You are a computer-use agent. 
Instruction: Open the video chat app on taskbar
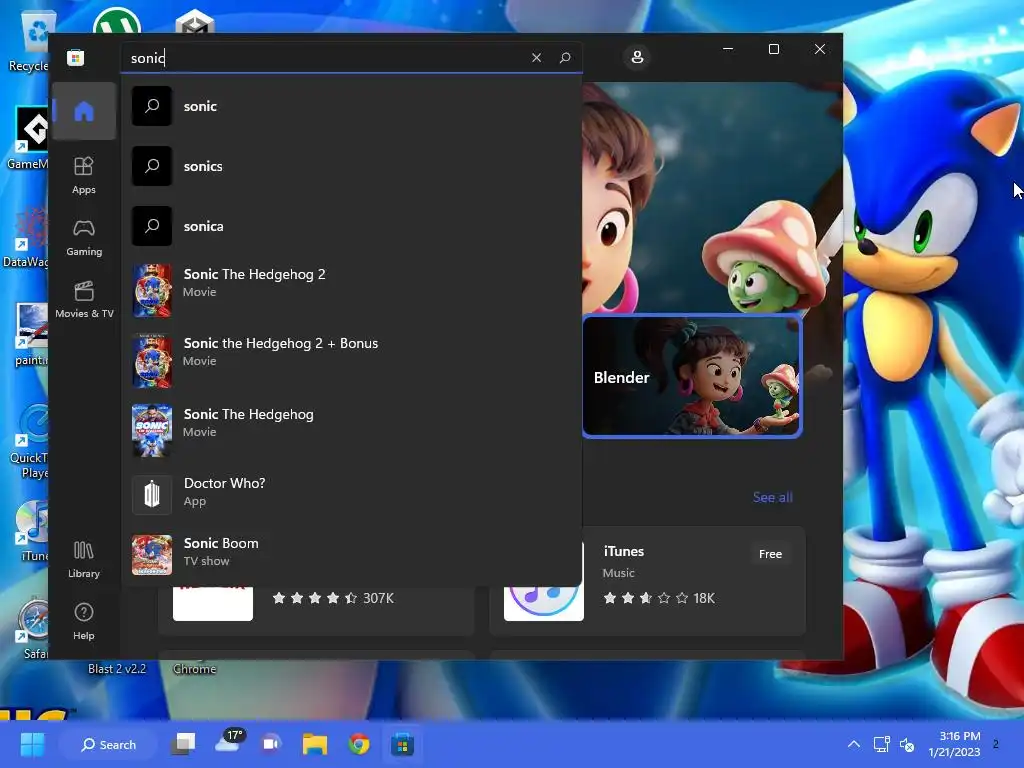click(271, 744)
